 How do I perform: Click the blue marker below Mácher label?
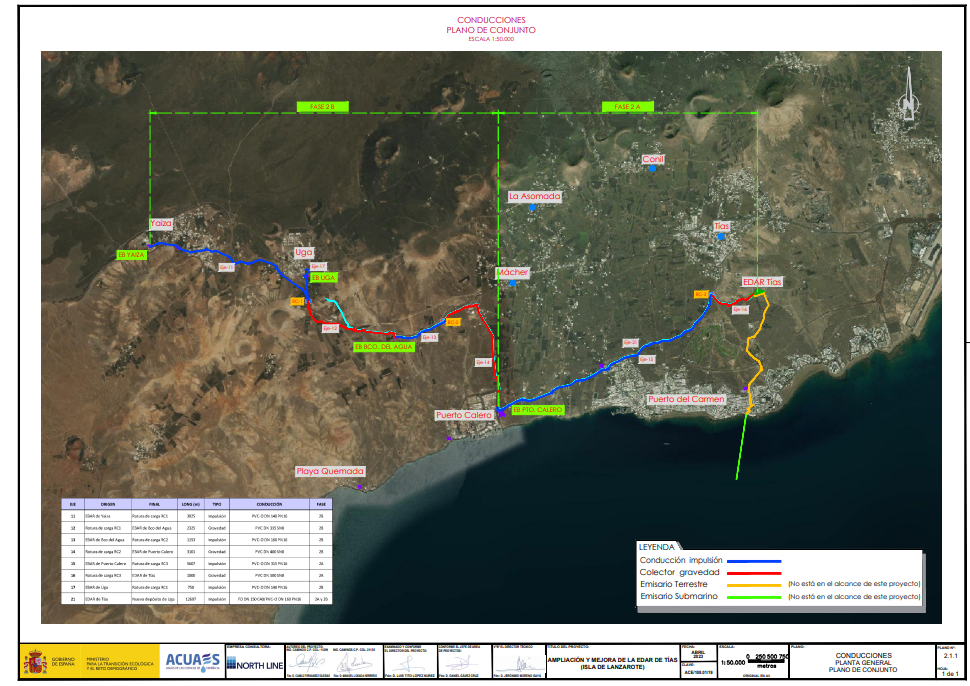point(512,283)
